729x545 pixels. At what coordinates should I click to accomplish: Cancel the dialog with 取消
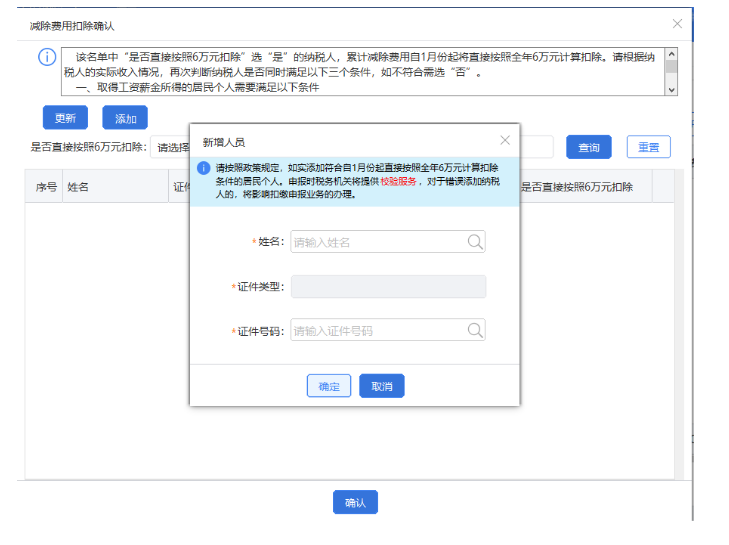(381, 386)
